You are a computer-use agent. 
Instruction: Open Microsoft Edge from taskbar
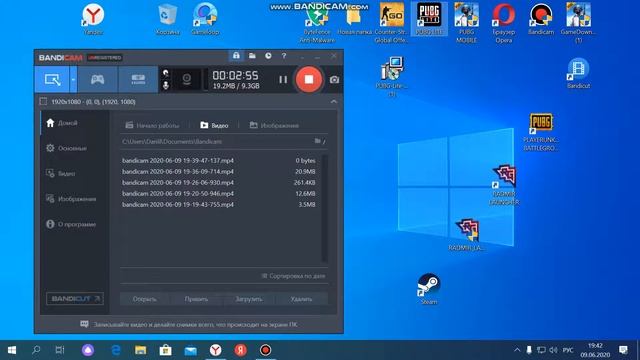click(x=116, y=350)
